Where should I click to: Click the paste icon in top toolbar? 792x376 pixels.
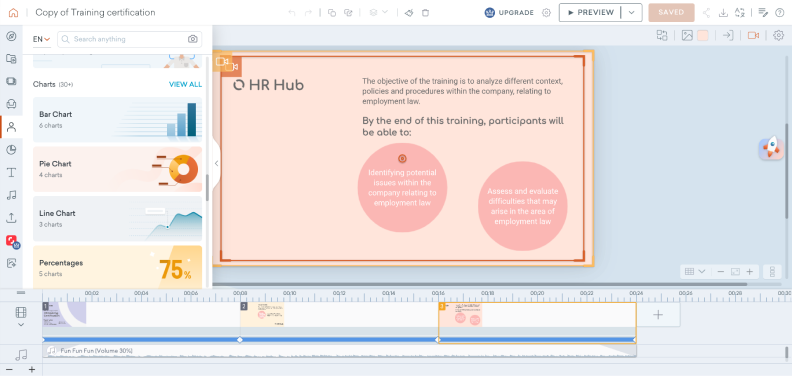tap(348, 13)
